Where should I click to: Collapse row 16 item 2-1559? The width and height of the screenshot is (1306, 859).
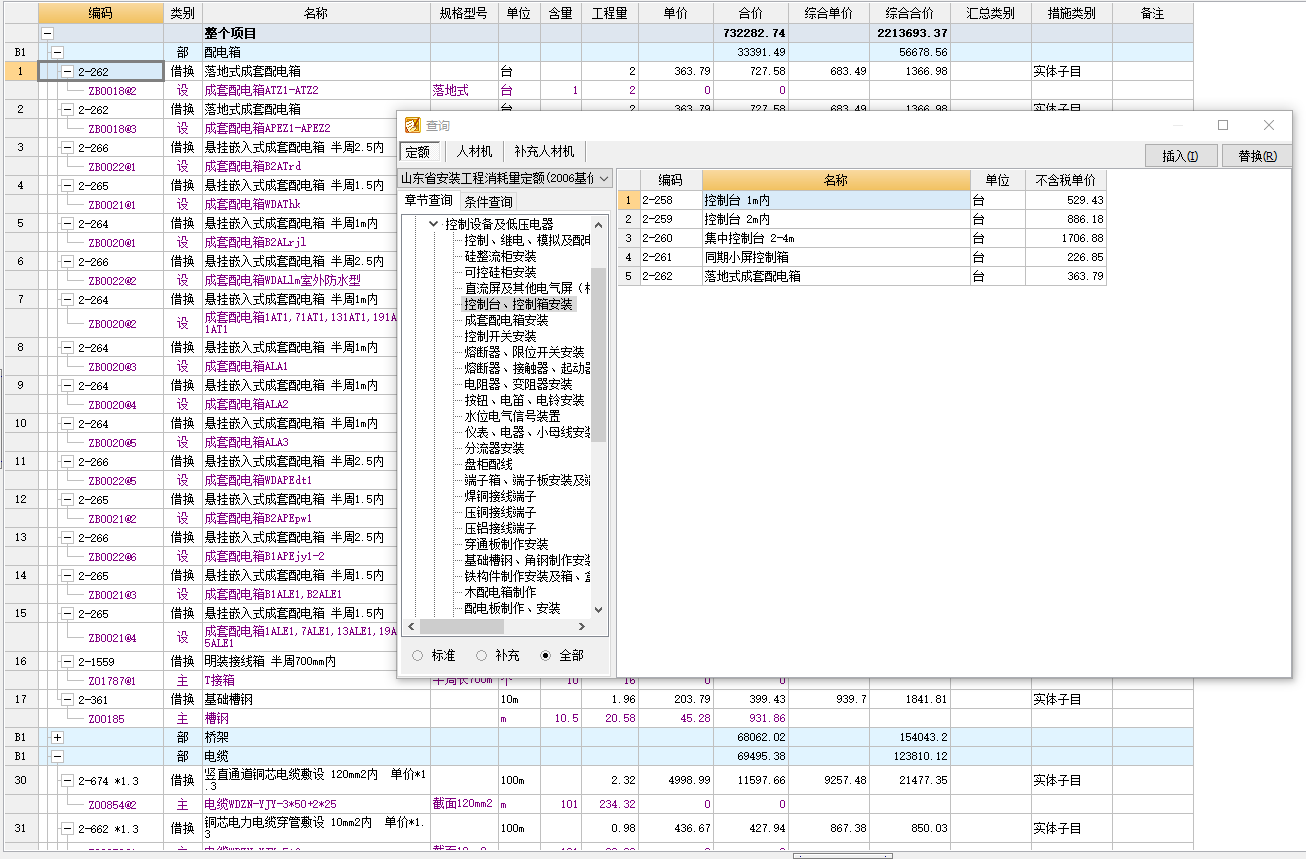click(67, 662)
